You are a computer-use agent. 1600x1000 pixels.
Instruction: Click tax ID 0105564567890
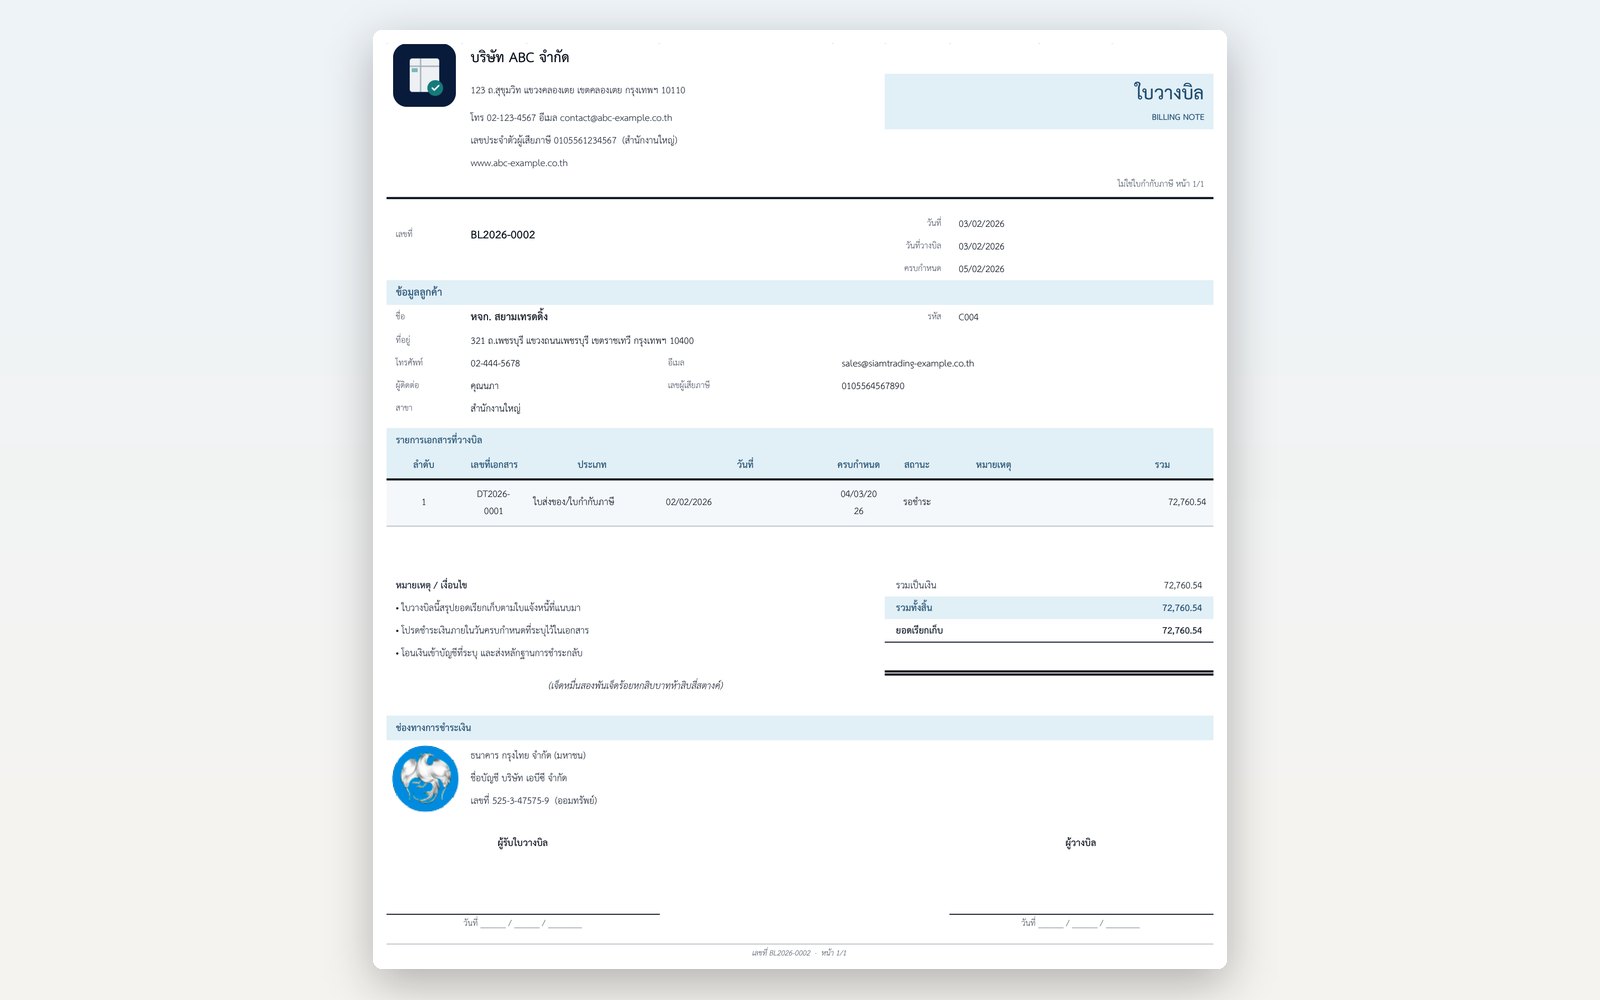coord(873,386)
